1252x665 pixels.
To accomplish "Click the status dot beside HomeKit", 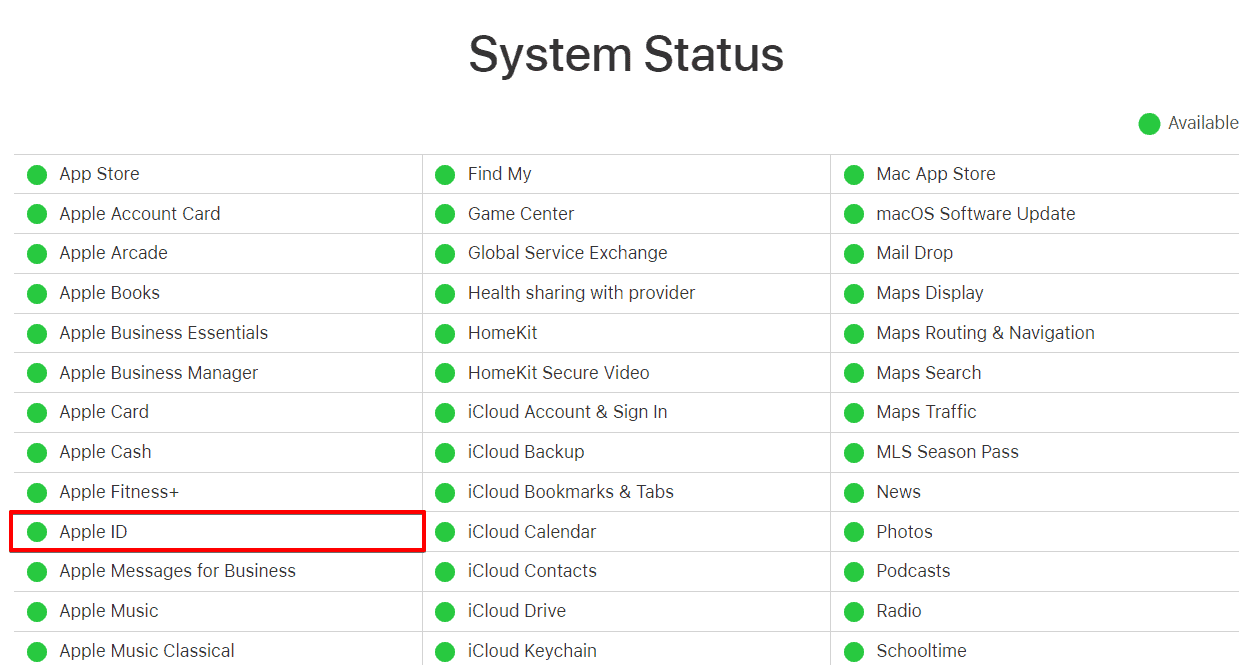I will (445, 333).
